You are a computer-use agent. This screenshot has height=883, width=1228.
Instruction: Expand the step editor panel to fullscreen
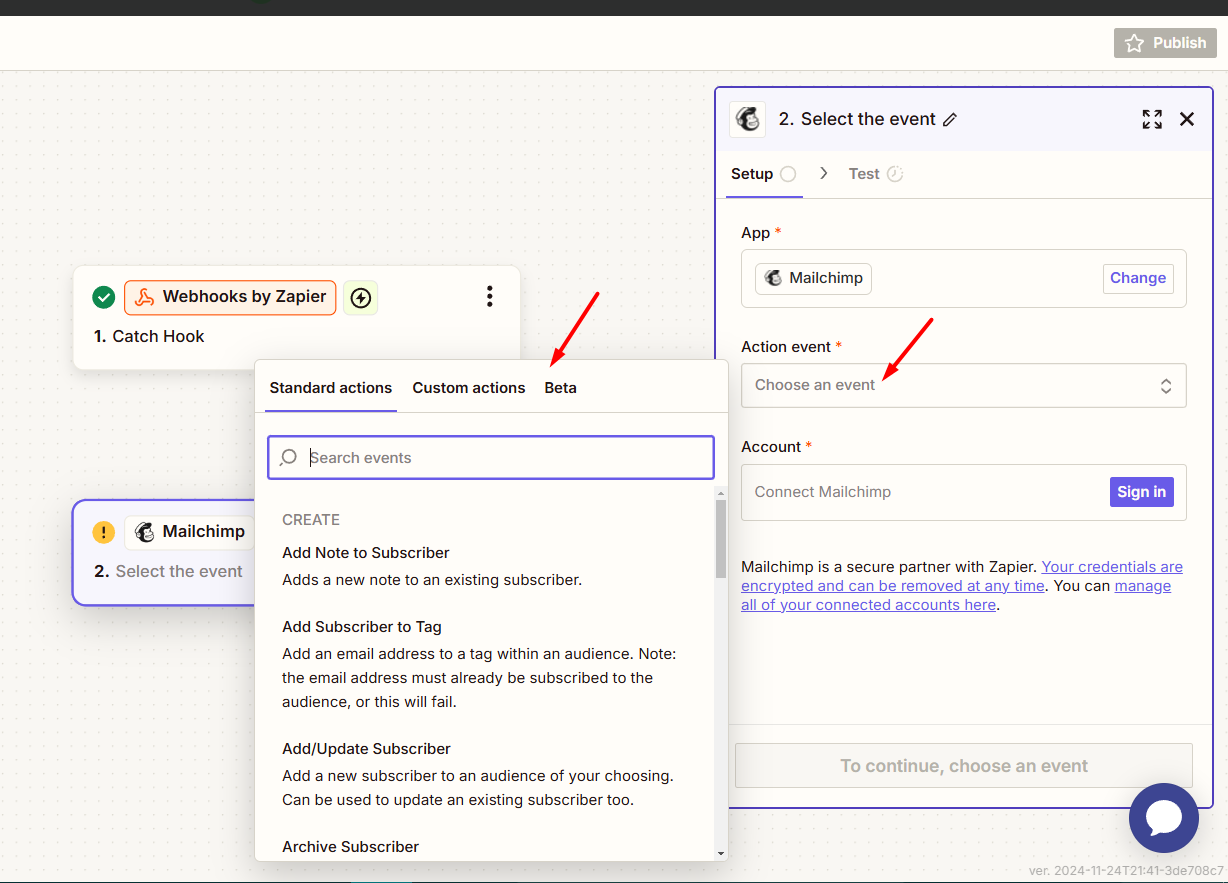pyautogui.click(x=1152, y=119)
